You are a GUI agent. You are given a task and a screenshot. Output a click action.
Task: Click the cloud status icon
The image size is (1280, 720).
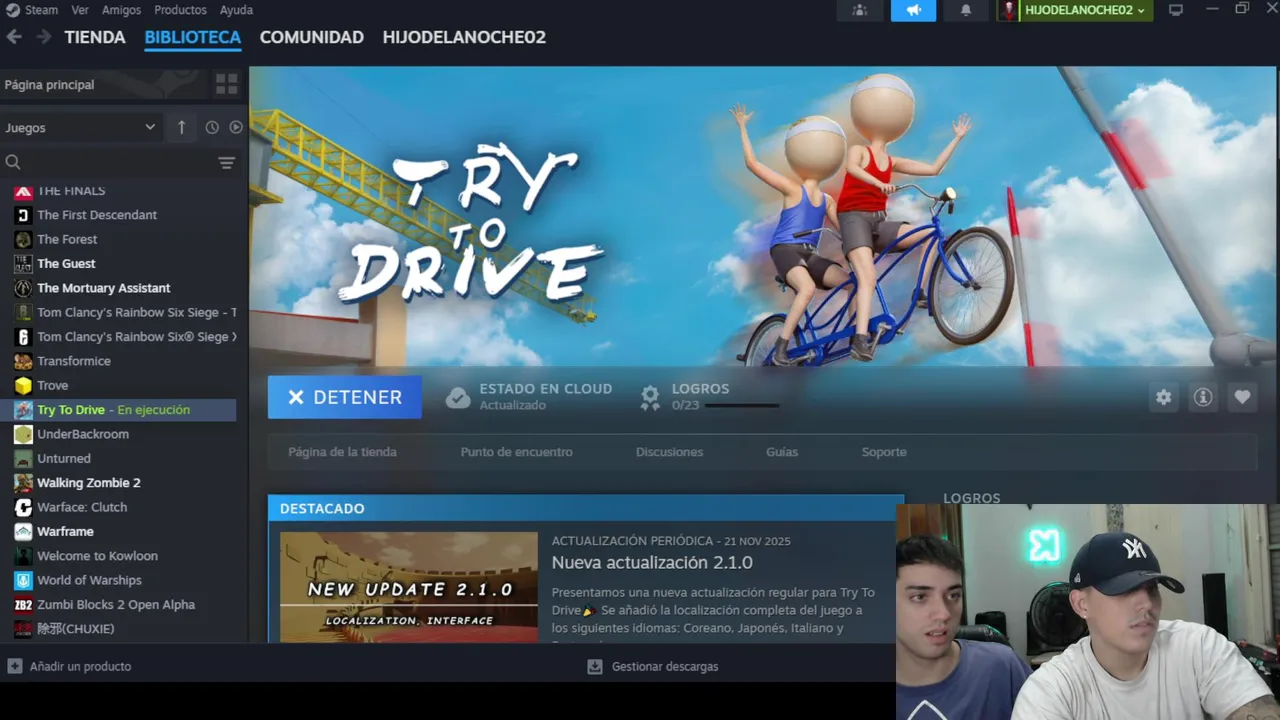(x=458, y=397)
